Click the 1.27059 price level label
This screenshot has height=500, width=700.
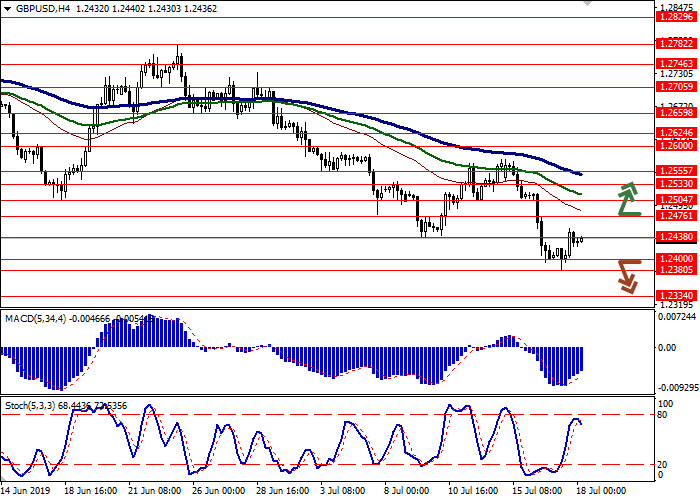coord(676,87)
